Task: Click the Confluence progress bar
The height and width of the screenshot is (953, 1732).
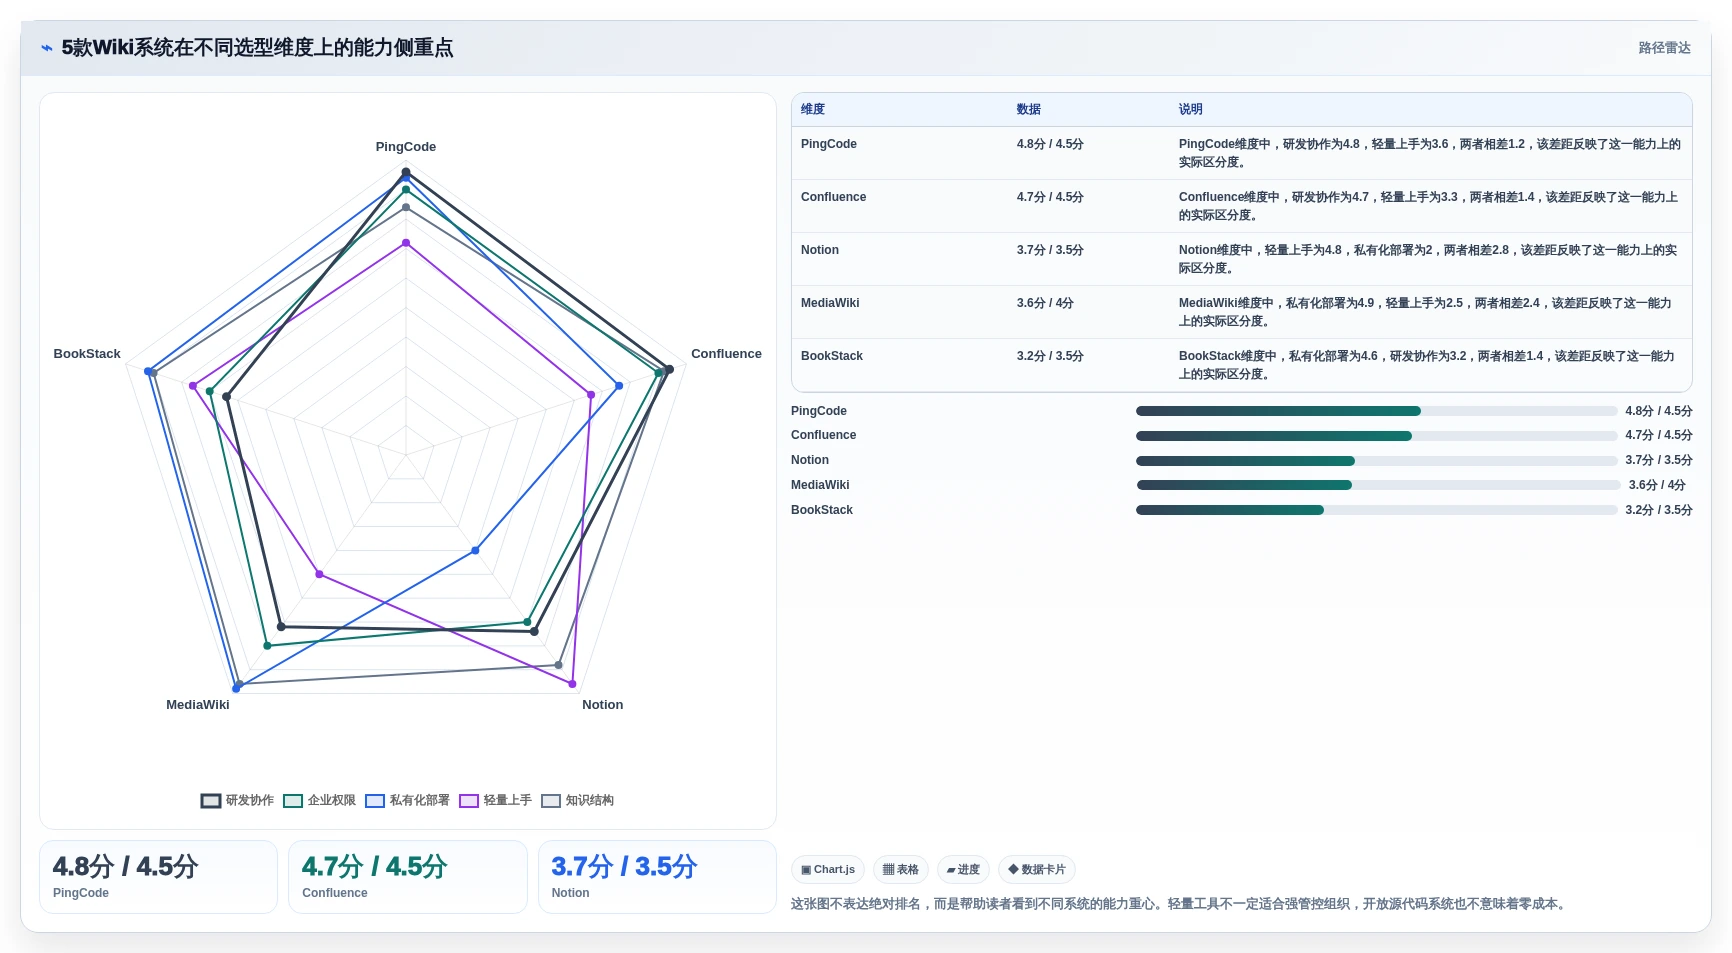Action: tap(1376, 436)
